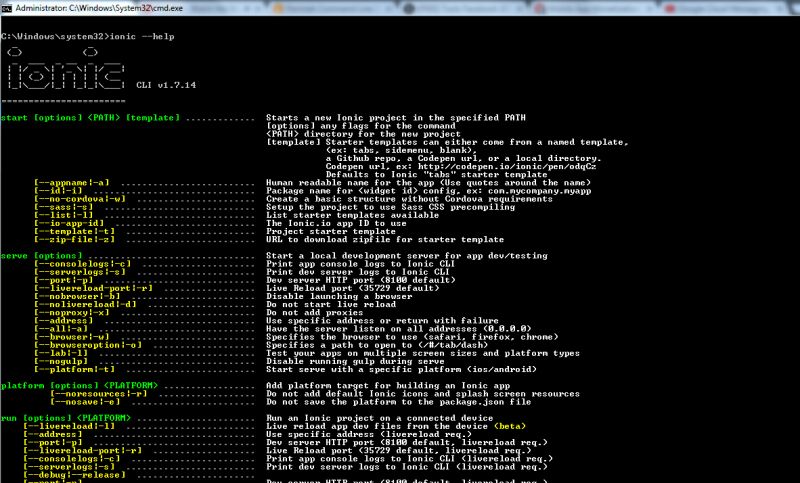800x483 pixels.
Task: Click 'Use specific address or return with failure'
Action: tap(383, 321)
